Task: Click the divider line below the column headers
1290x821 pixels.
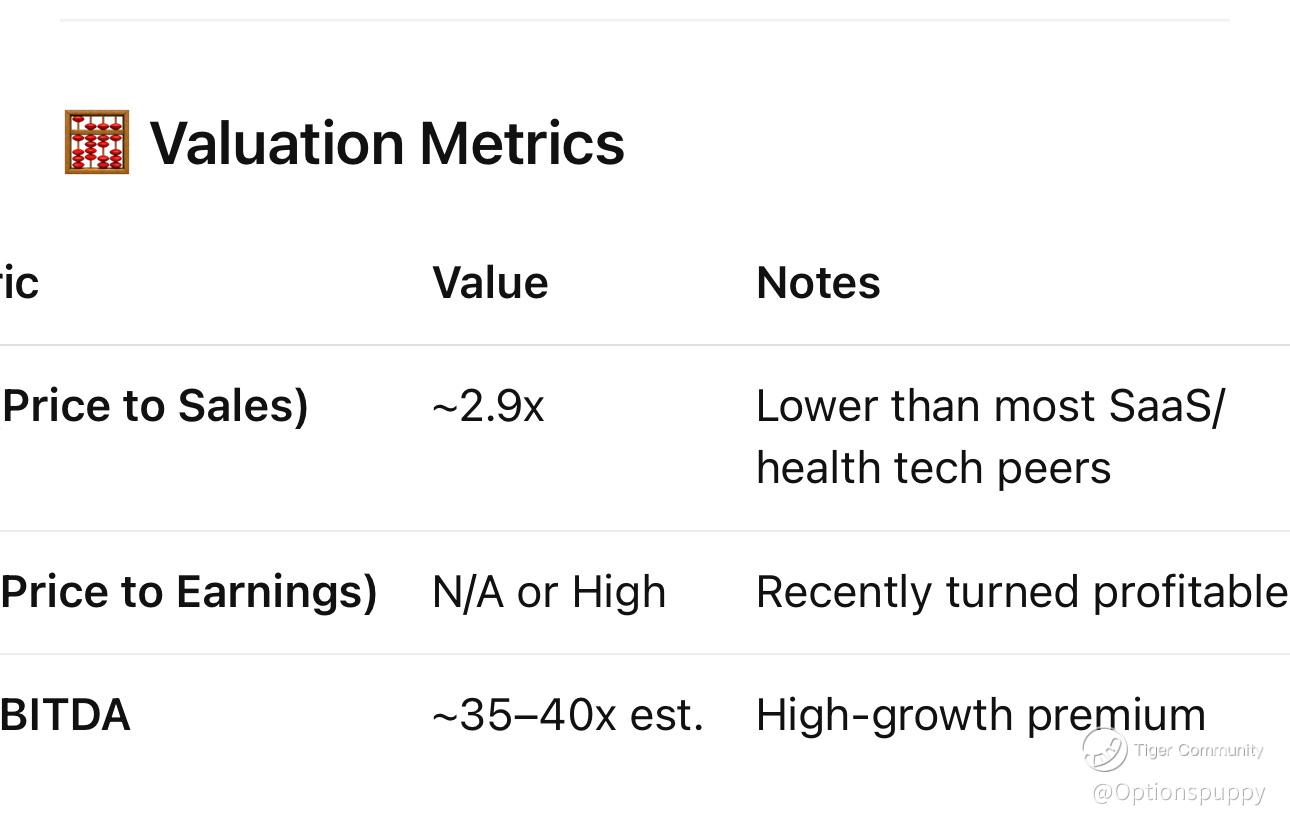Action: (x=645, y=345)
